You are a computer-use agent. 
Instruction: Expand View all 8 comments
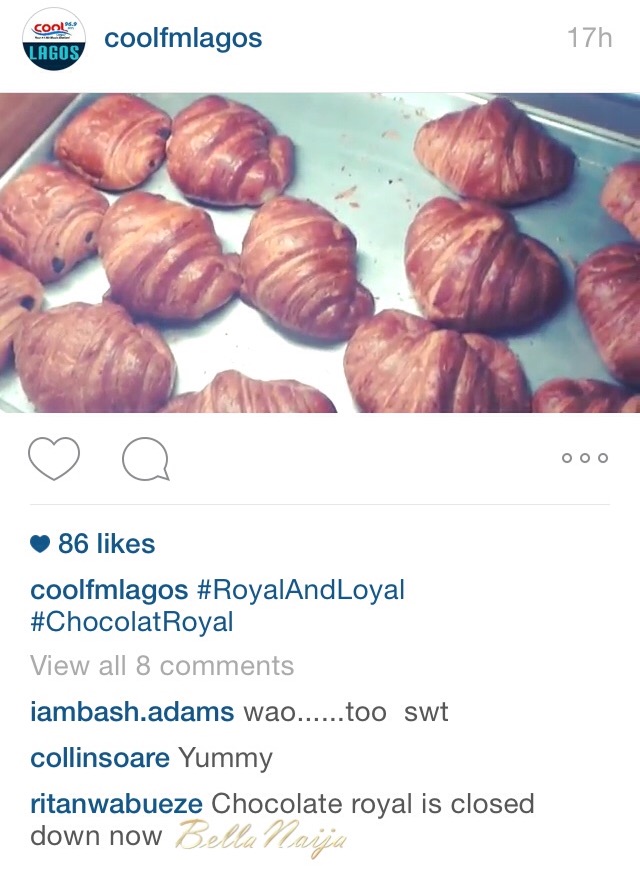162,665
